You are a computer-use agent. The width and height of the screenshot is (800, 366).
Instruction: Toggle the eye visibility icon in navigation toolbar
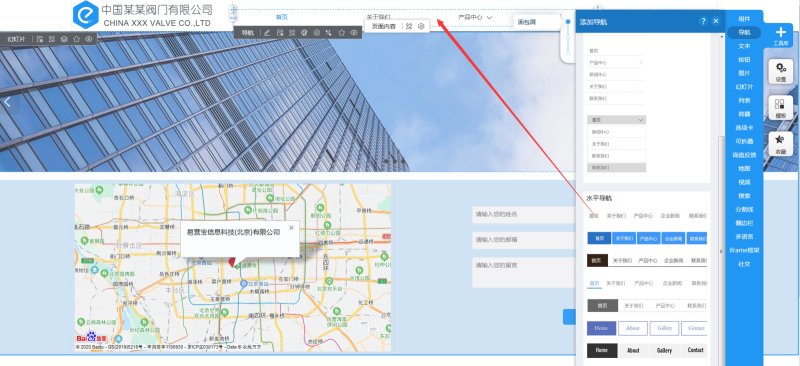(354, 33)
